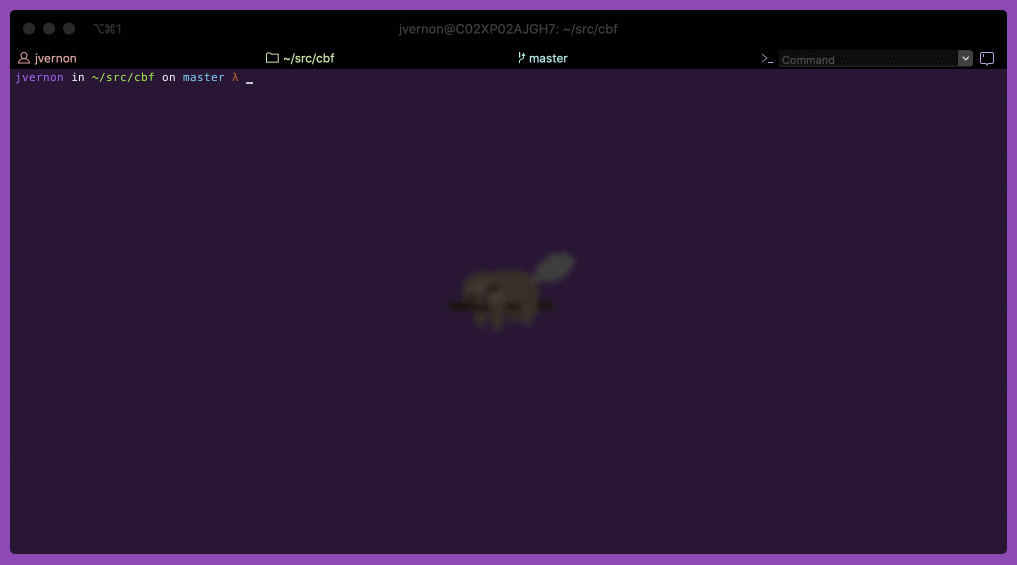This screenshot has height=565, width=1017.
Task: Click the folder icon next to ~/src/cbf
Action: pyautogui.click(x=272, y=58)
